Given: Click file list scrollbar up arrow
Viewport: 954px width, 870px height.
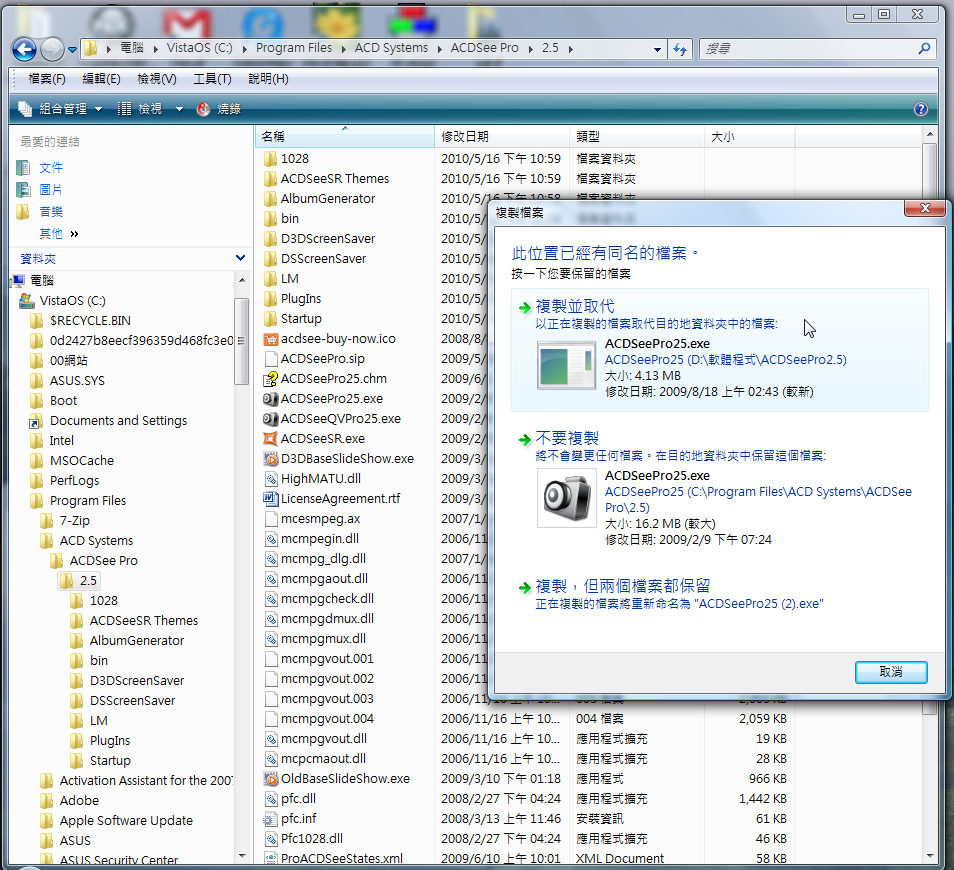Looking at the screenshot, I should (929, 134).
